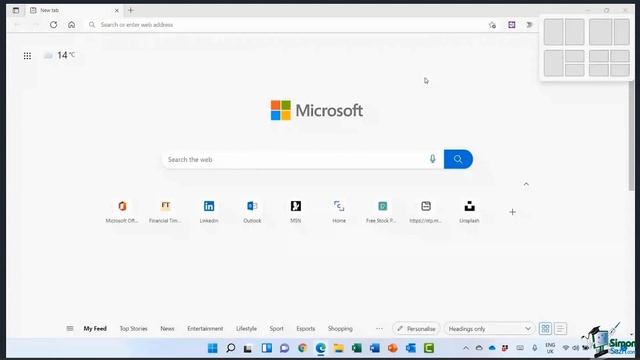Open the Home quick link tile
The image size is (640, 360).
[339, 211]
